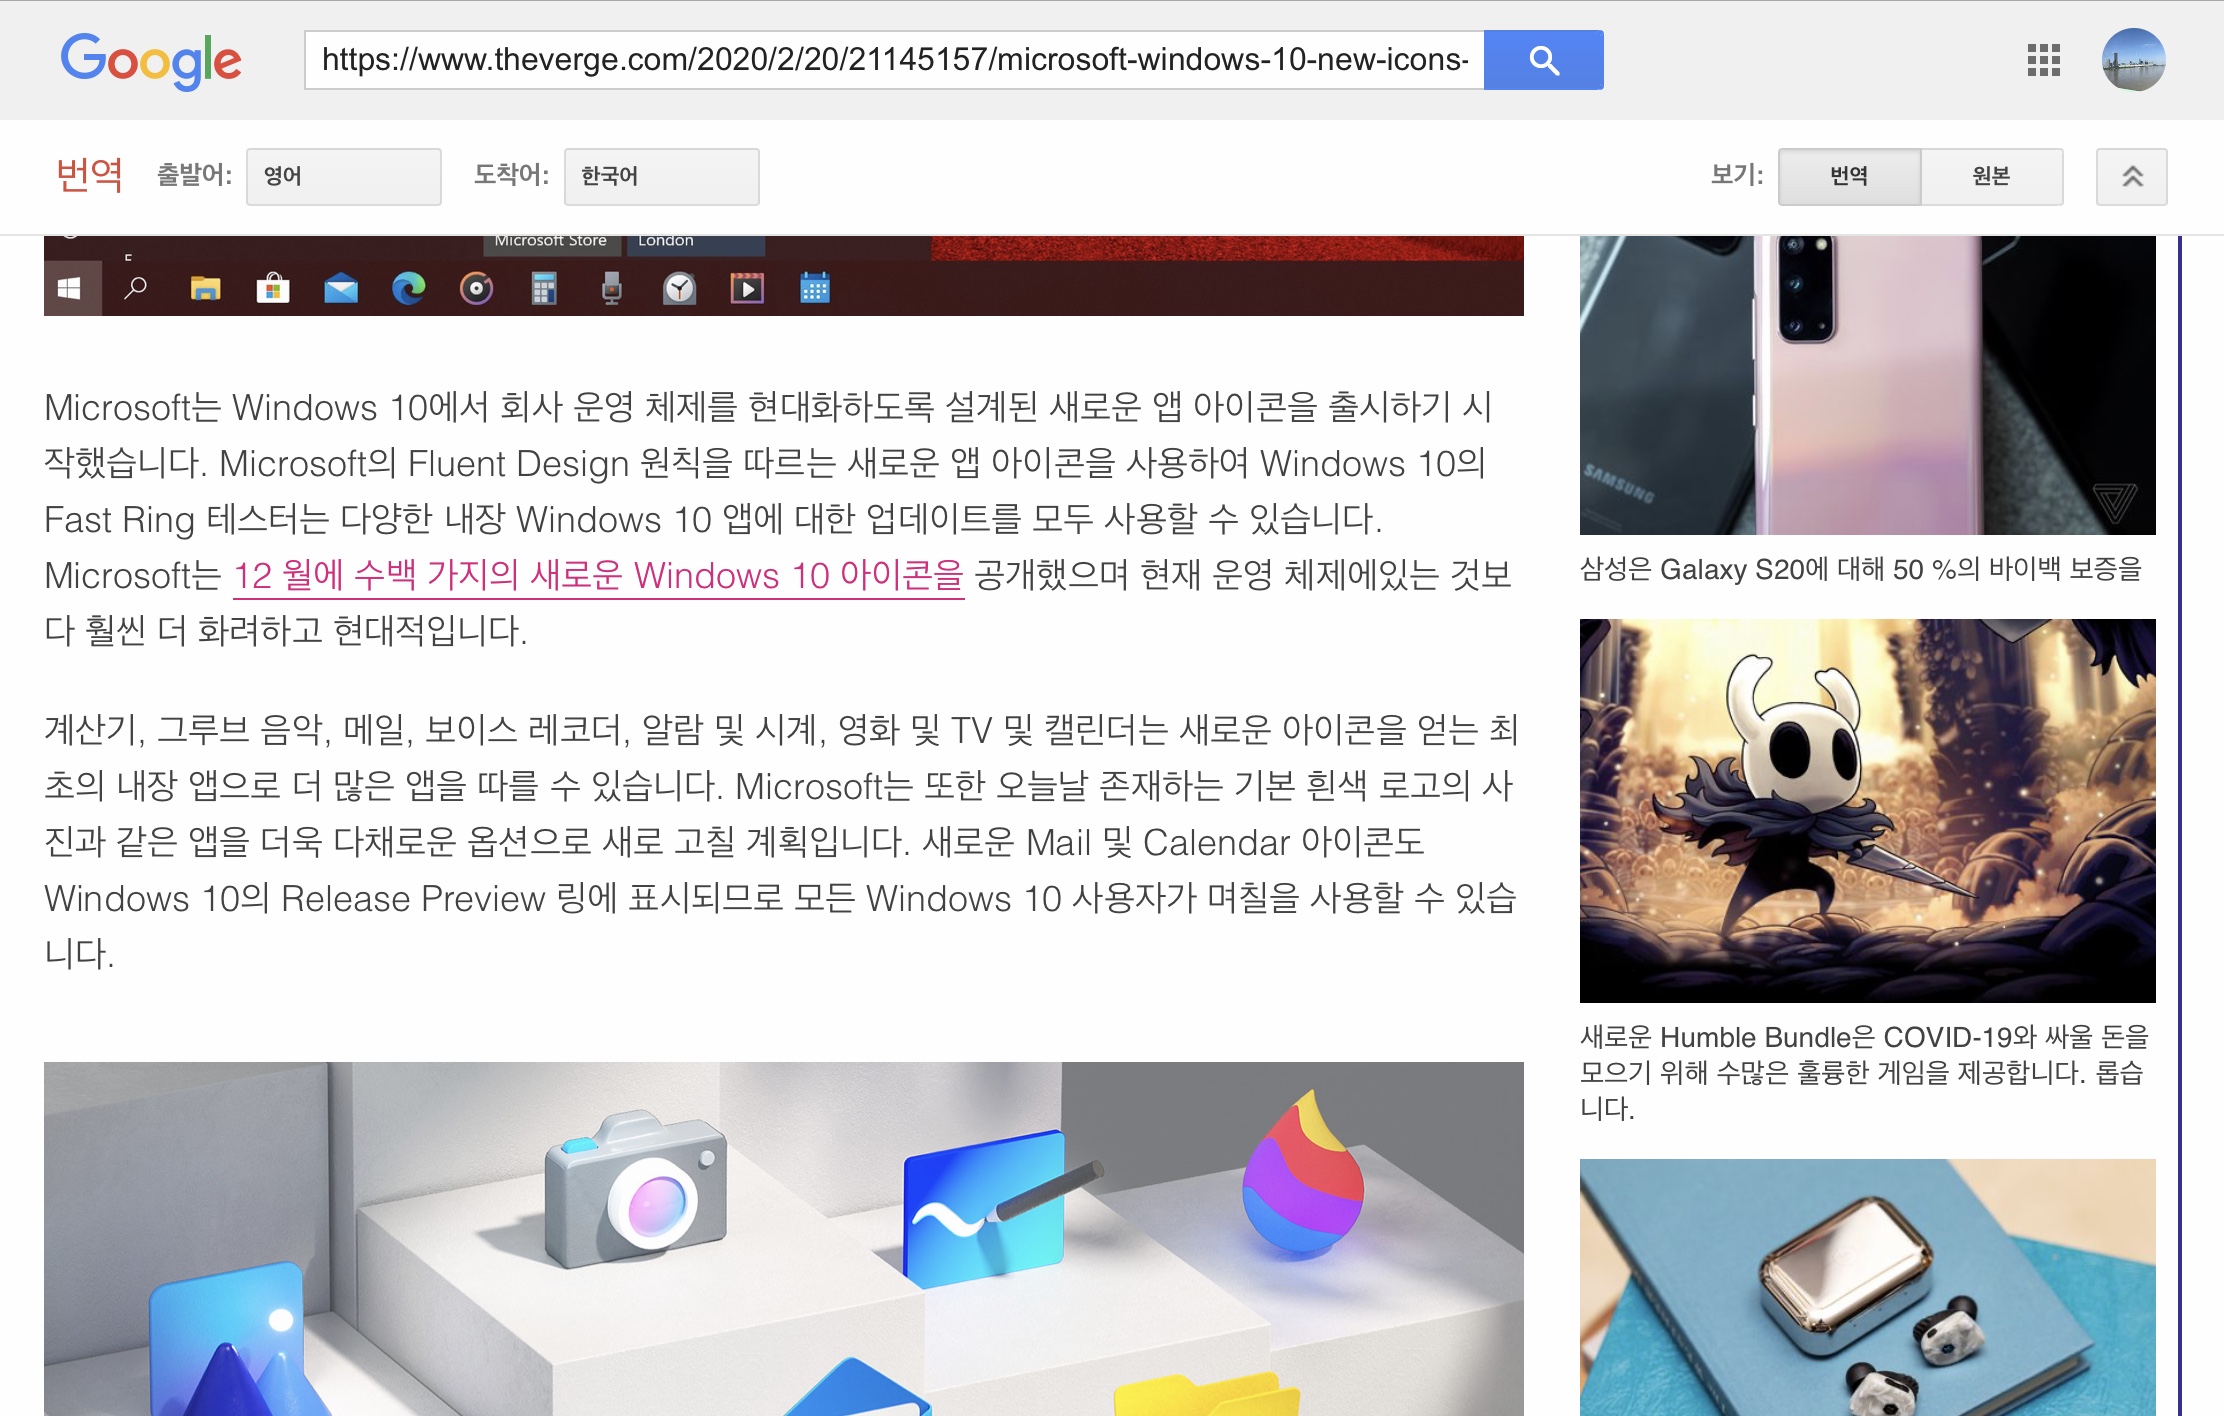This screenshot has width=2224, height=1416.
Task: Click the first article paragraph beginning Microsoft는 Windows 10에서
Action: click(778, 519)
